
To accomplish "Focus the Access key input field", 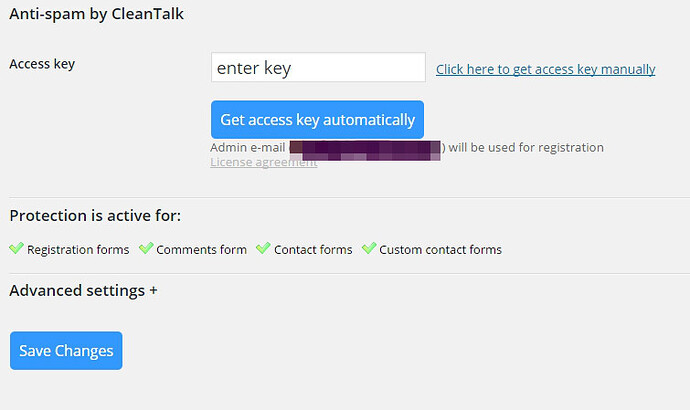I will [318, 68].
